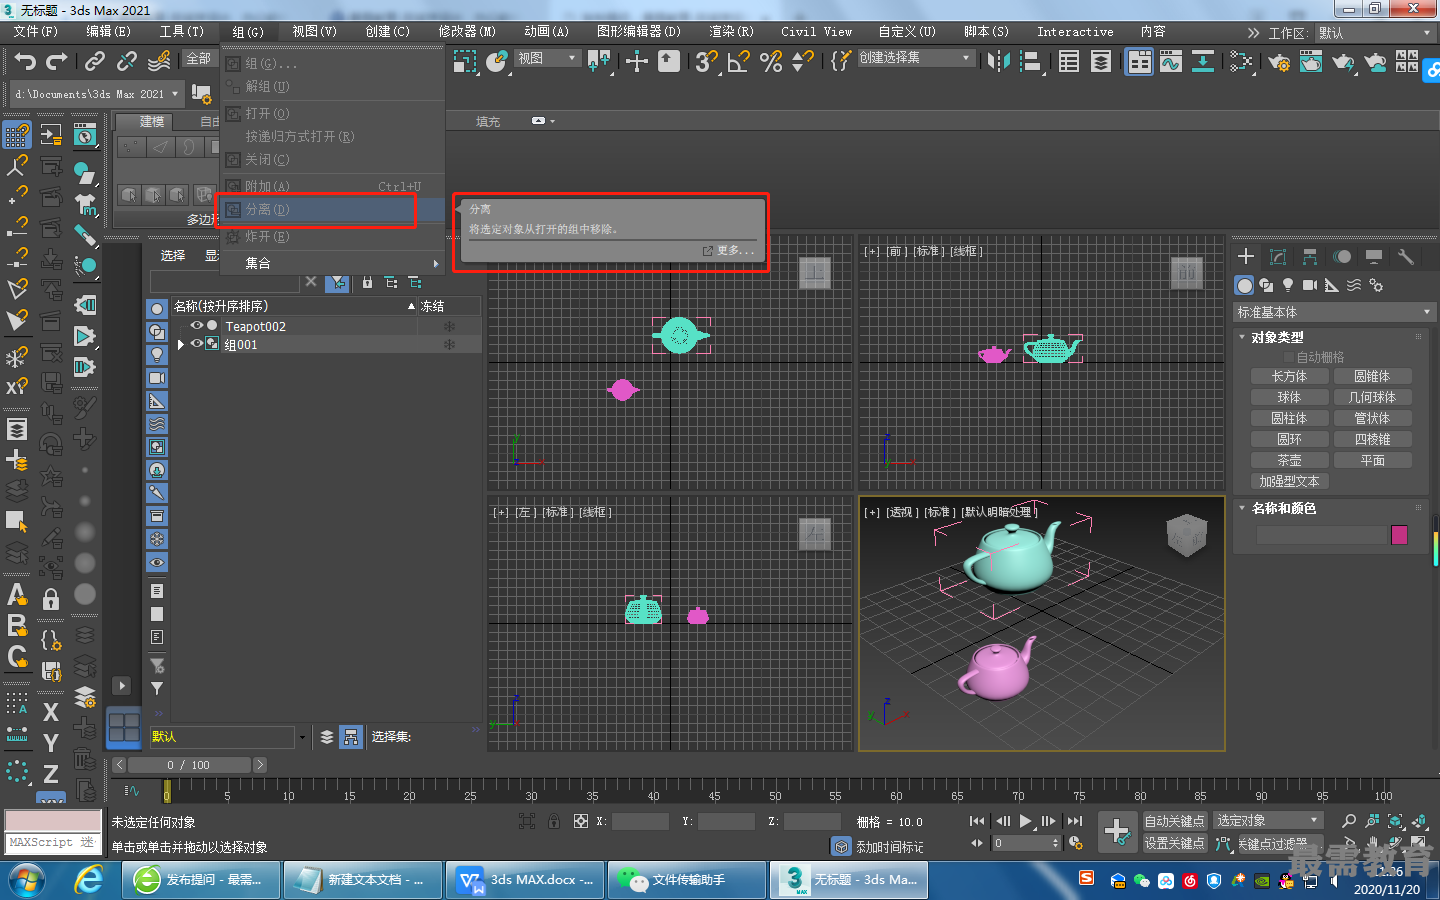
Task: Click the MAXScript listener mini field
Action: 52,843
